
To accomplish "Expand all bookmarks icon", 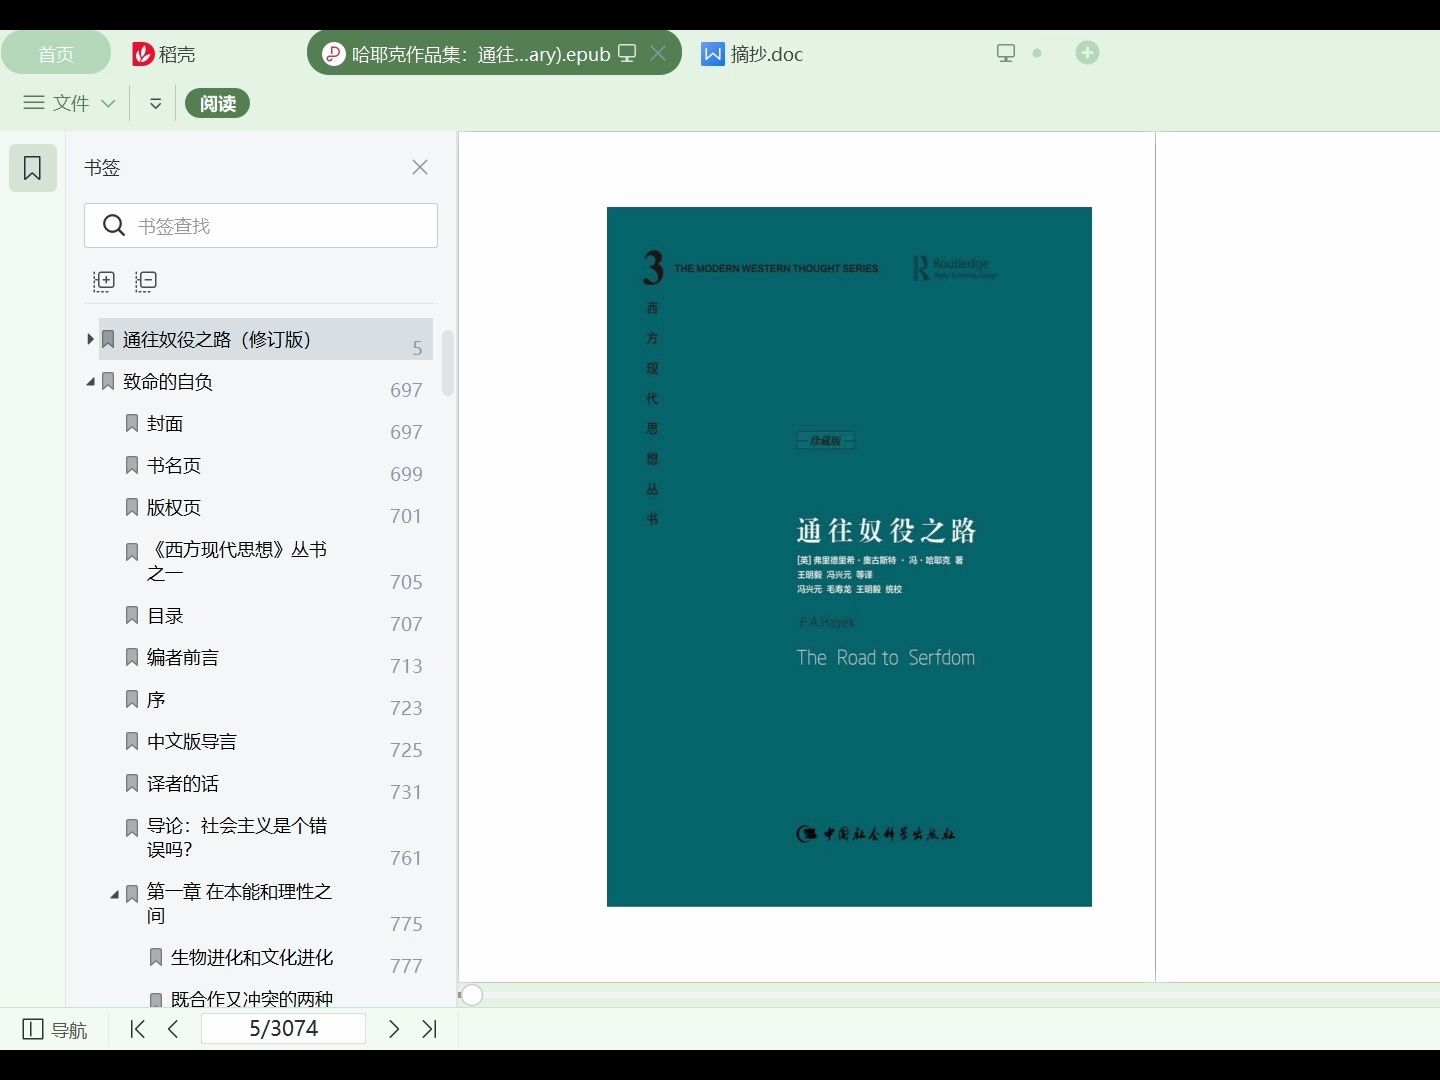I will (x=104, y=281).
